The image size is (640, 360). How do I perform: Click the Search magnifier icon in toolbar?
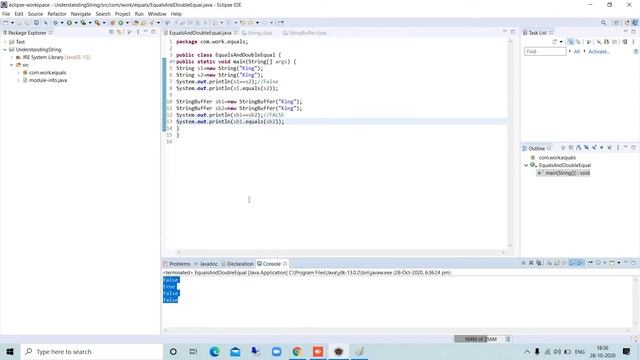603,23
